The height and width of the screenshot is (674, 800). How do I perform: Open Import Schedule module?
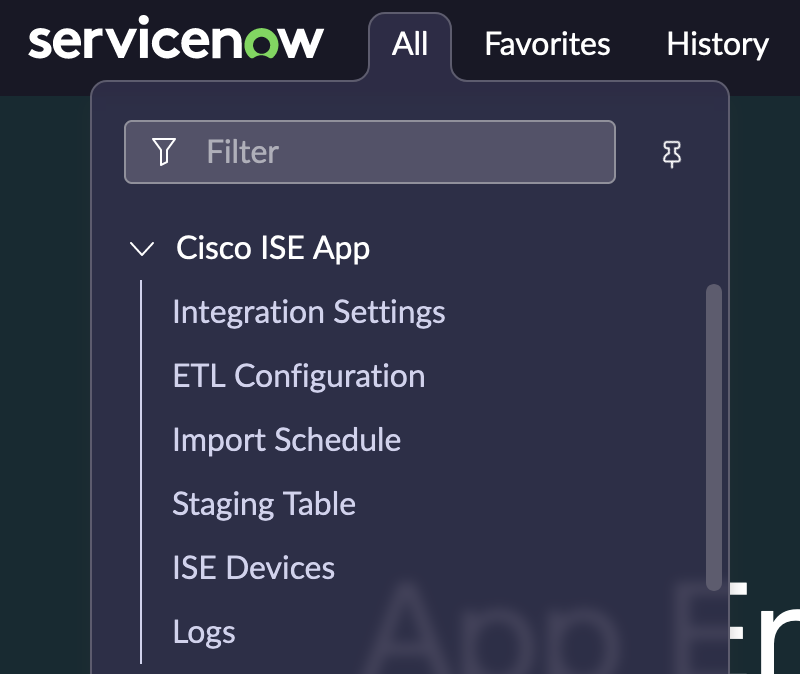[x=287, y=440]
